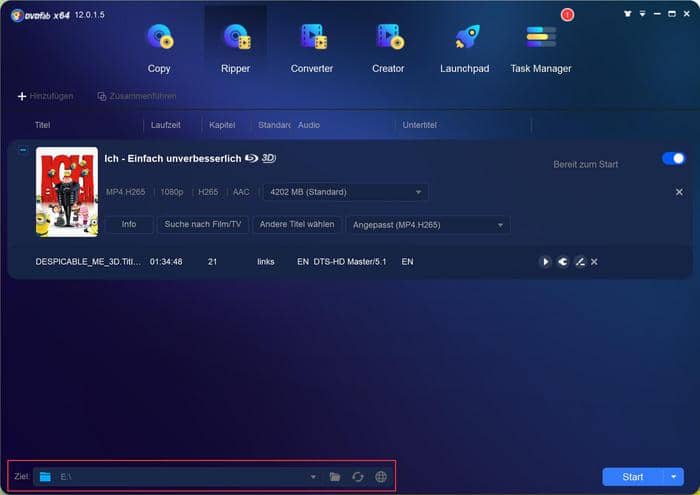
Task: Click the Start button
Action: pos(633,477)
